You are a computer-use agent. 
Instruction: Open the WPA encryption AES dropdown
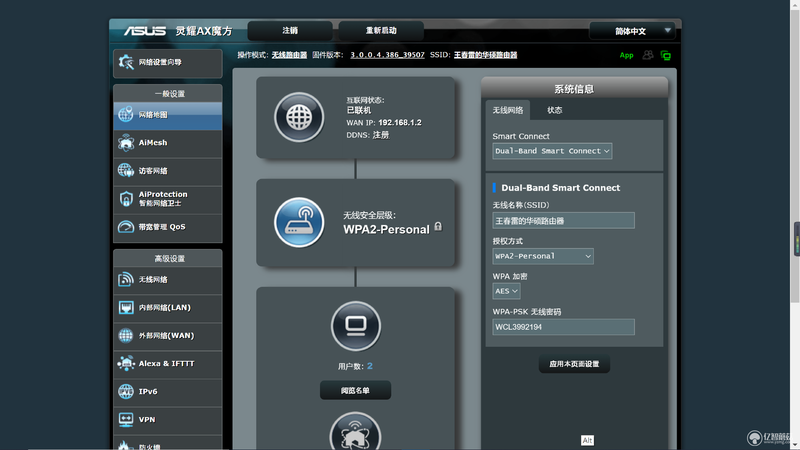[506, 291]
